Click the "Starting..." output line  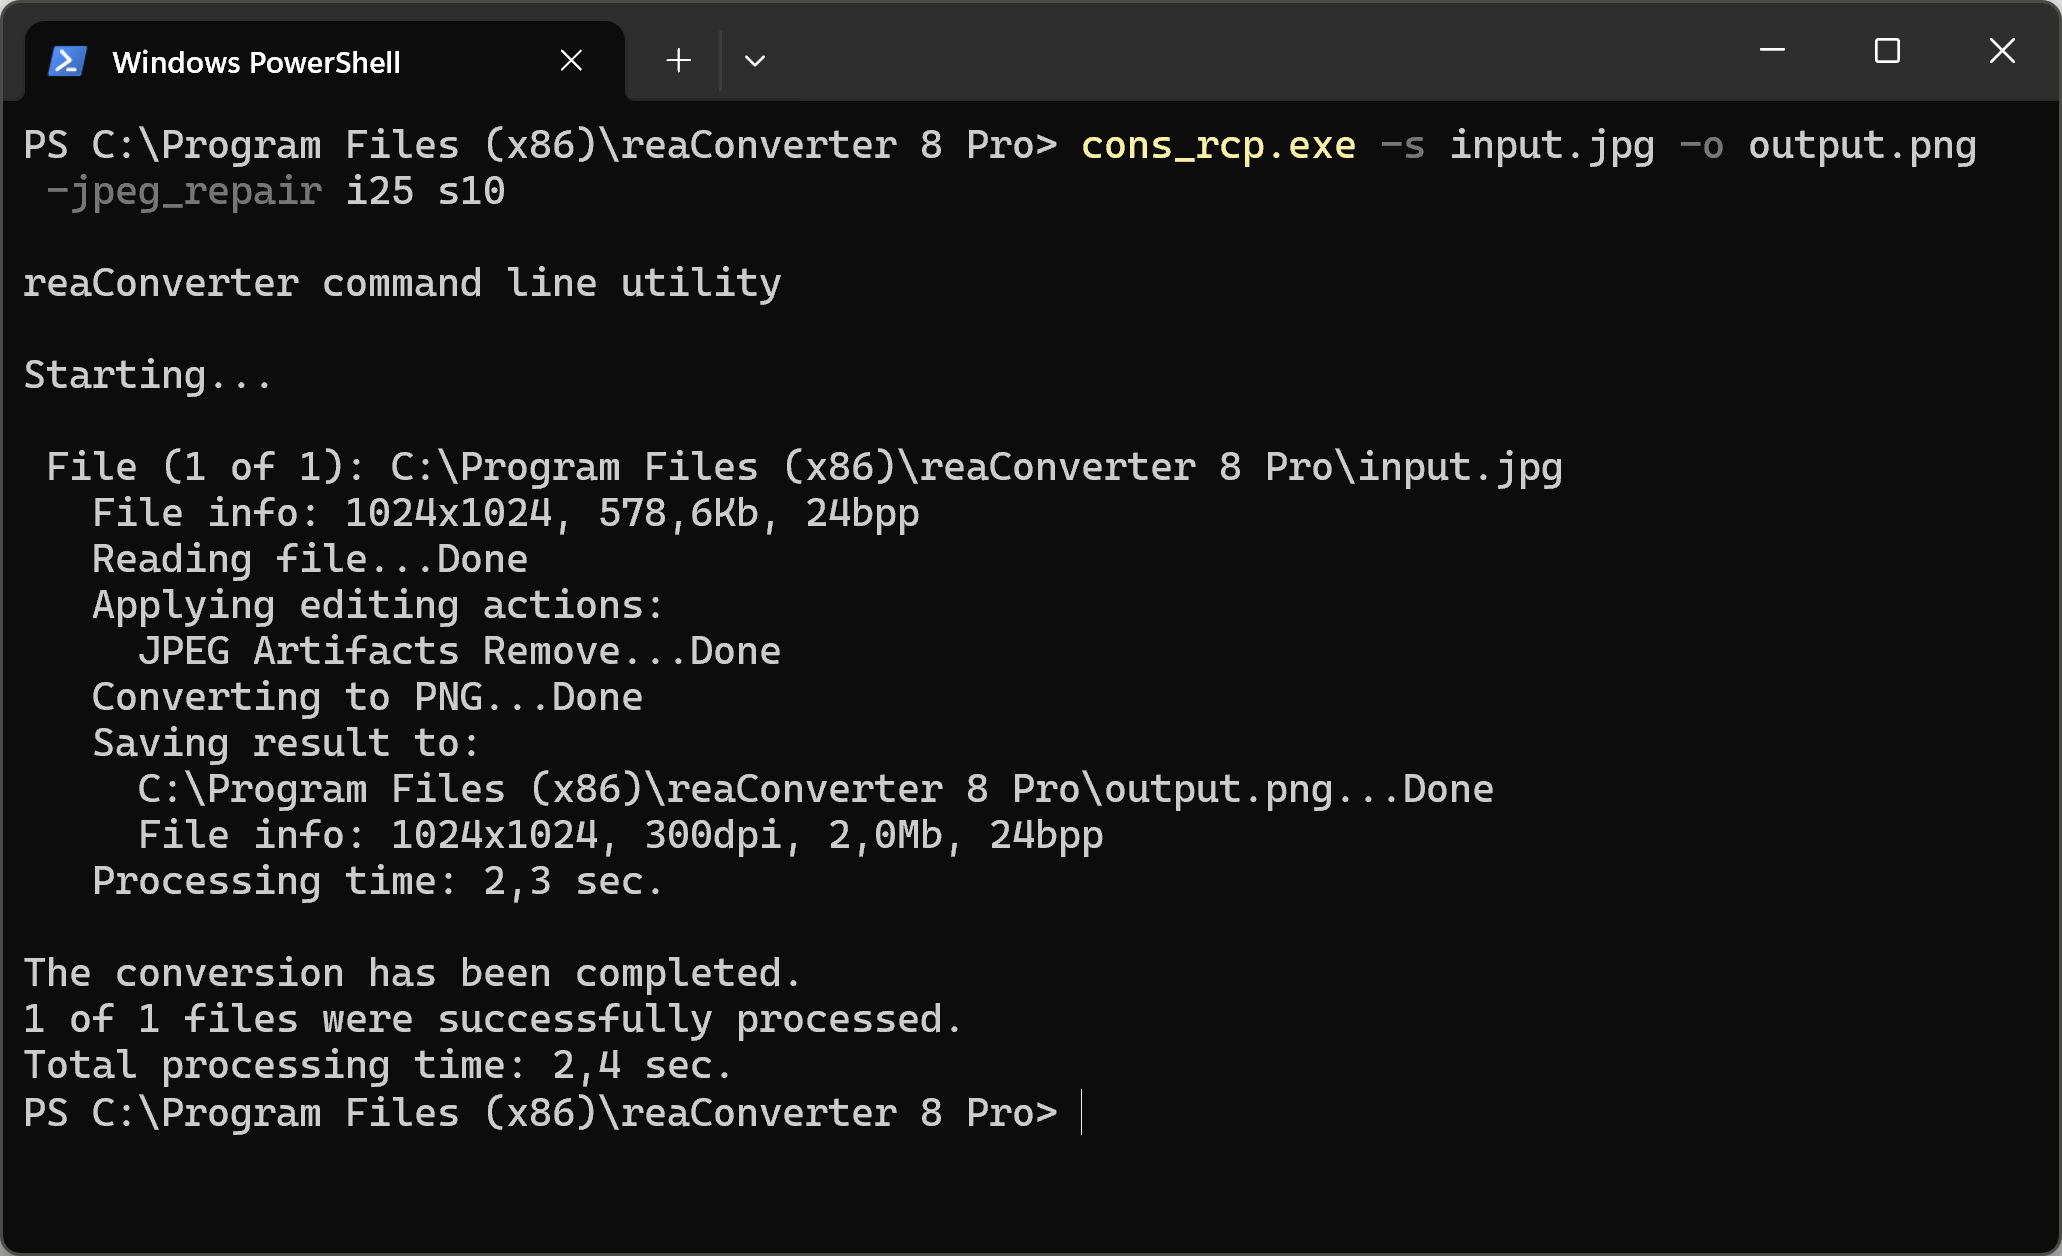[148, 375]
